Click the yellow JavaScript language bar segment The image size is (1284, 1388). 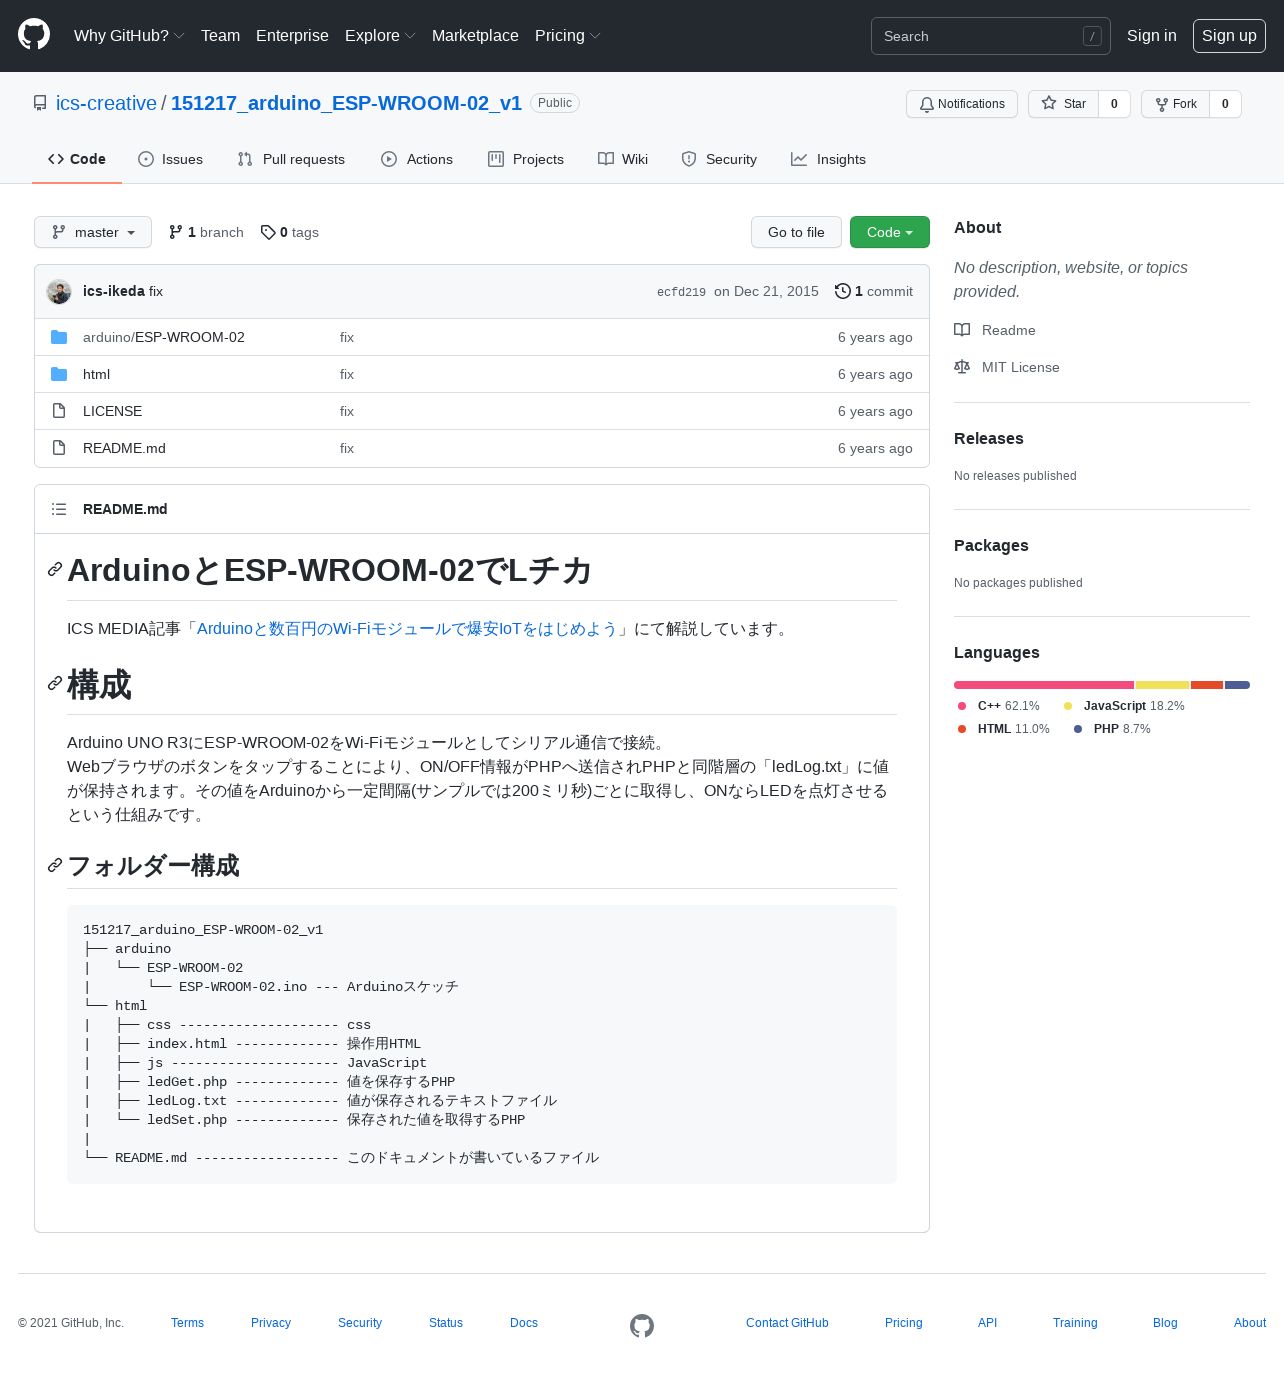pos(1162,685)
